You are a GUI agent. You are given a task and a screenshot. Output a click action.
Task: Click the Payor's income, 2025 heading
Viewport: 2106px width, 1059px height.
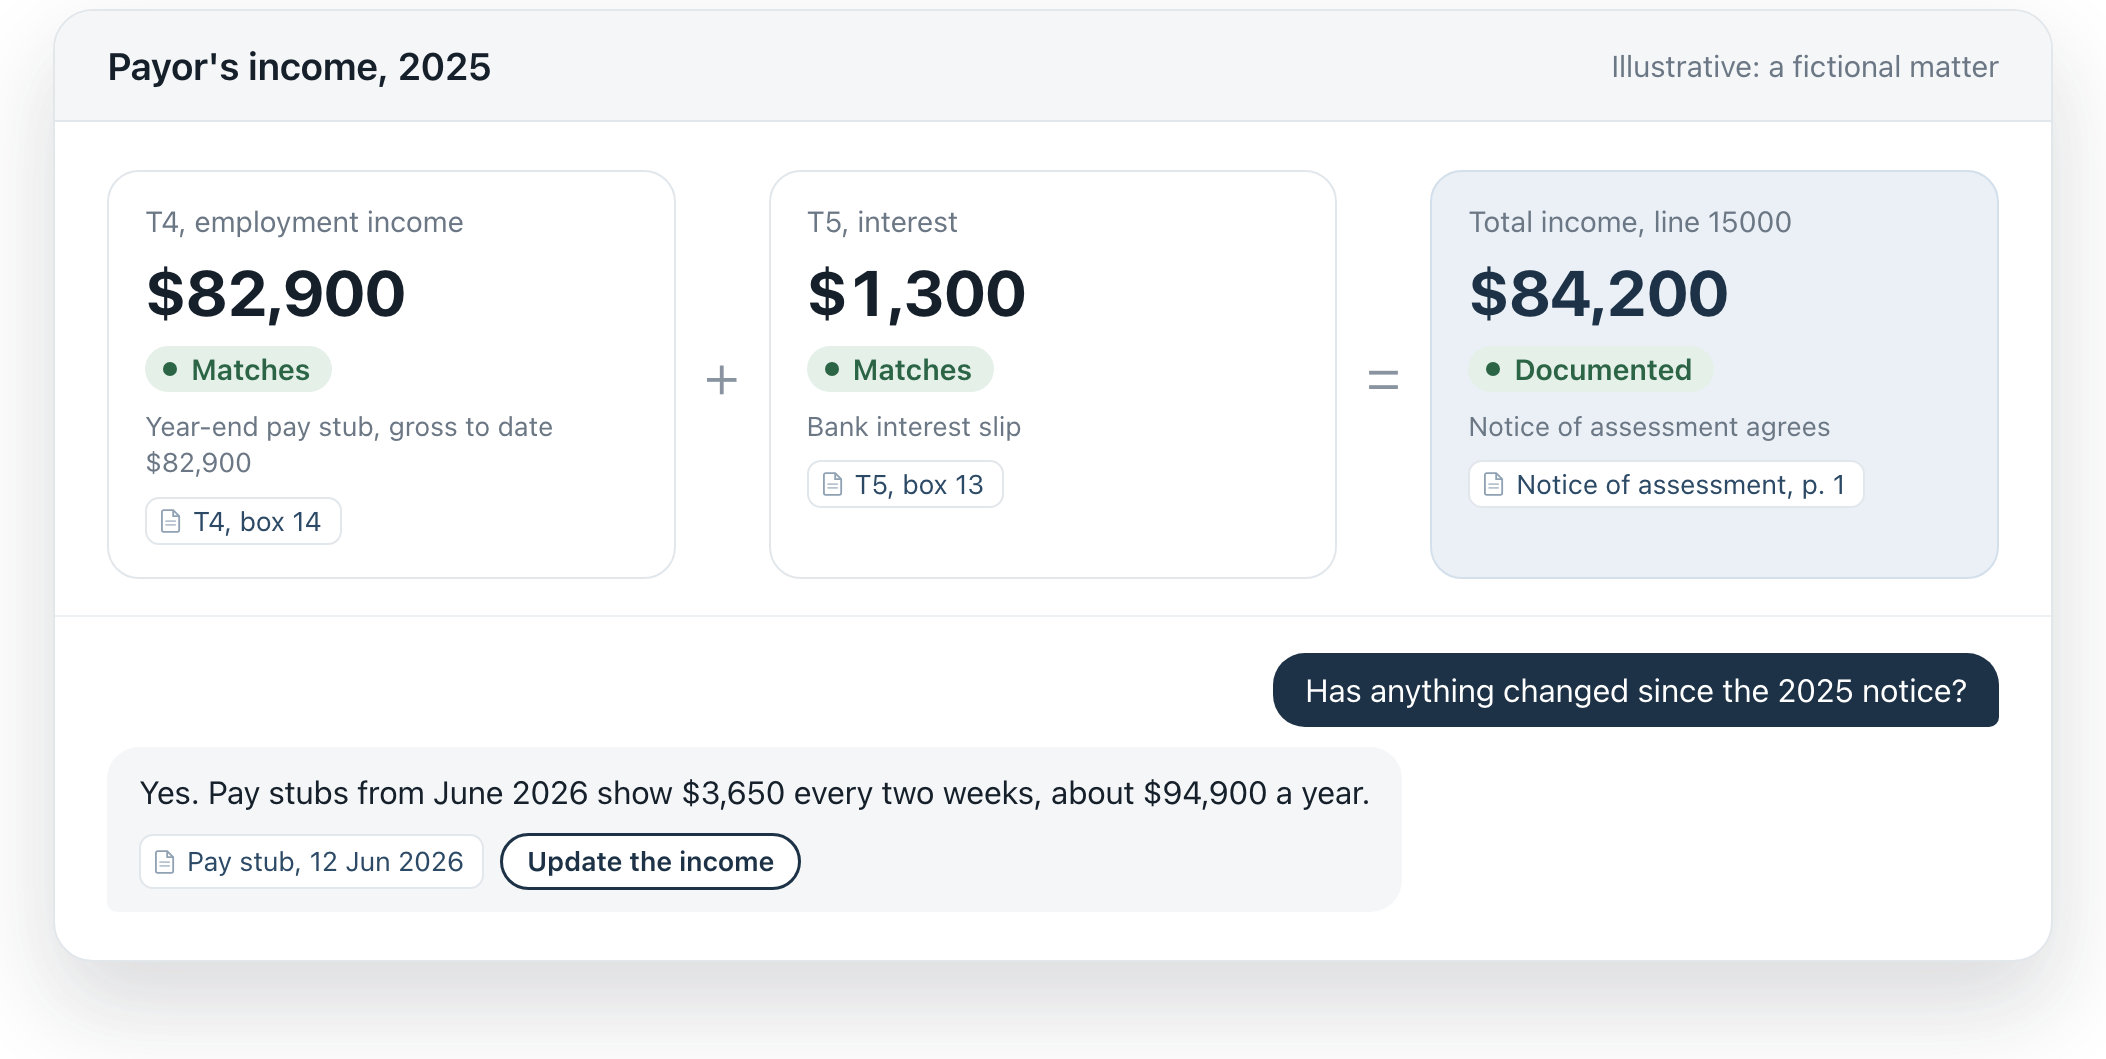pyautogui.click(x=299, y=67)
